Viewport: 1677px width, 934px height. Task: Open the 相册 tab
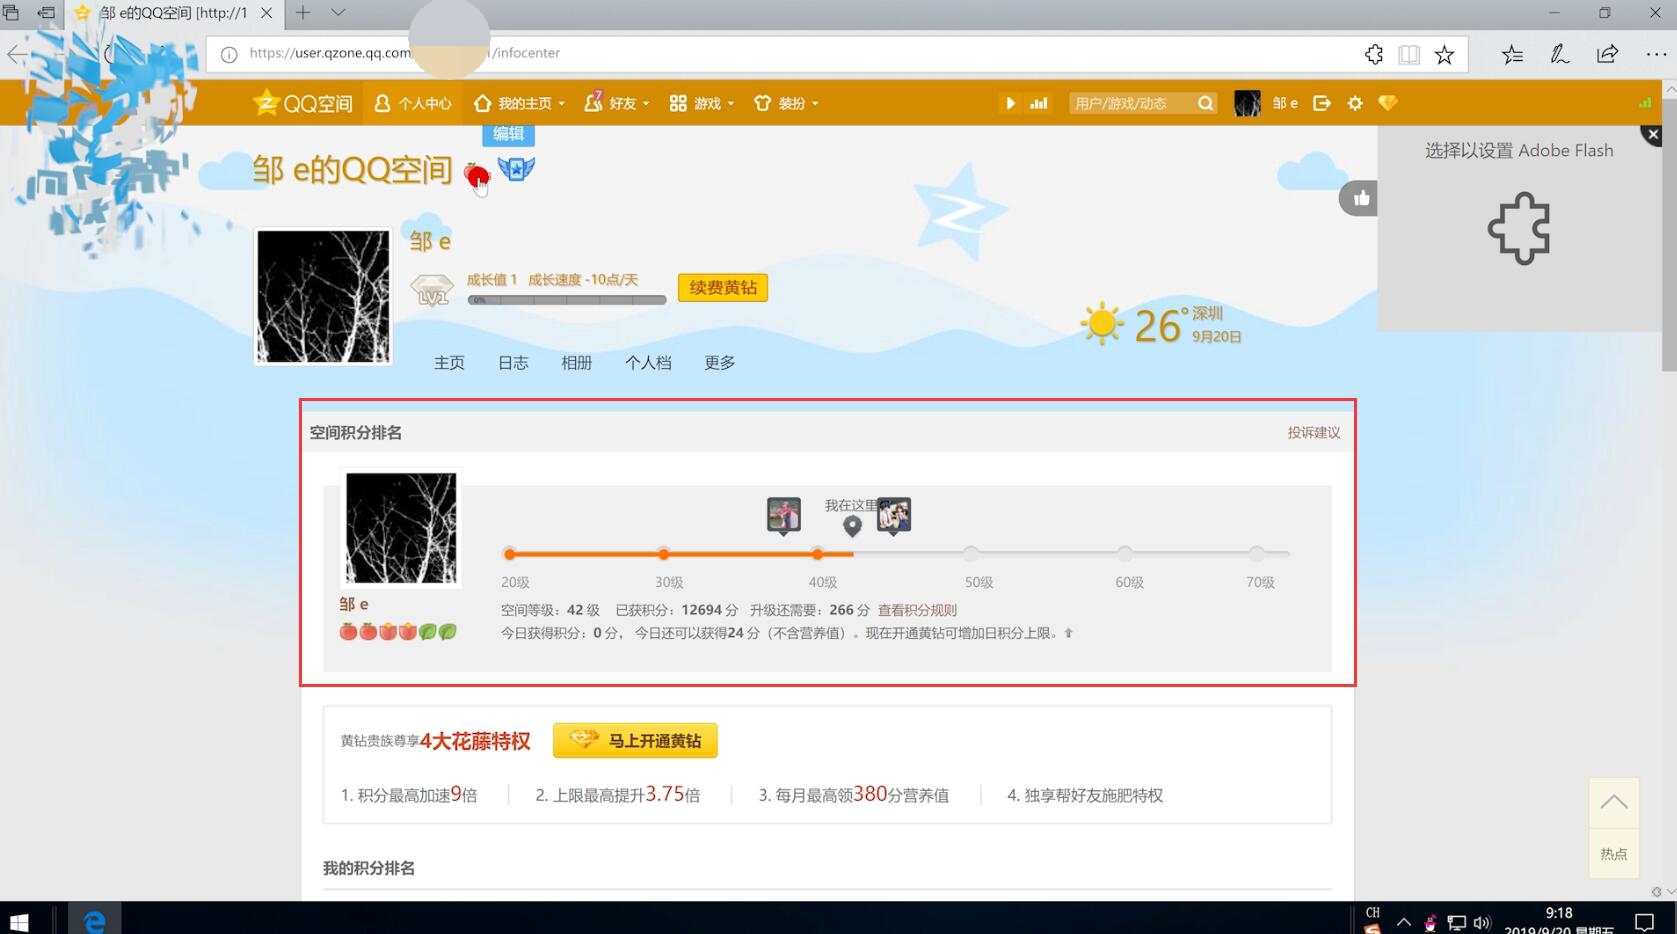(x=577, y=363)
